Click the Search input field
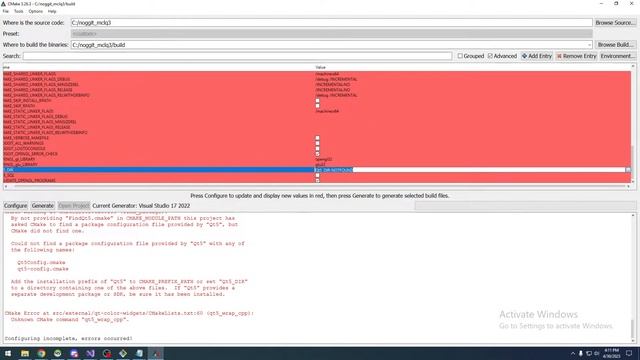The height and width of the screenshot is (360, 640). pyautogui.click(x=237, y=56)
